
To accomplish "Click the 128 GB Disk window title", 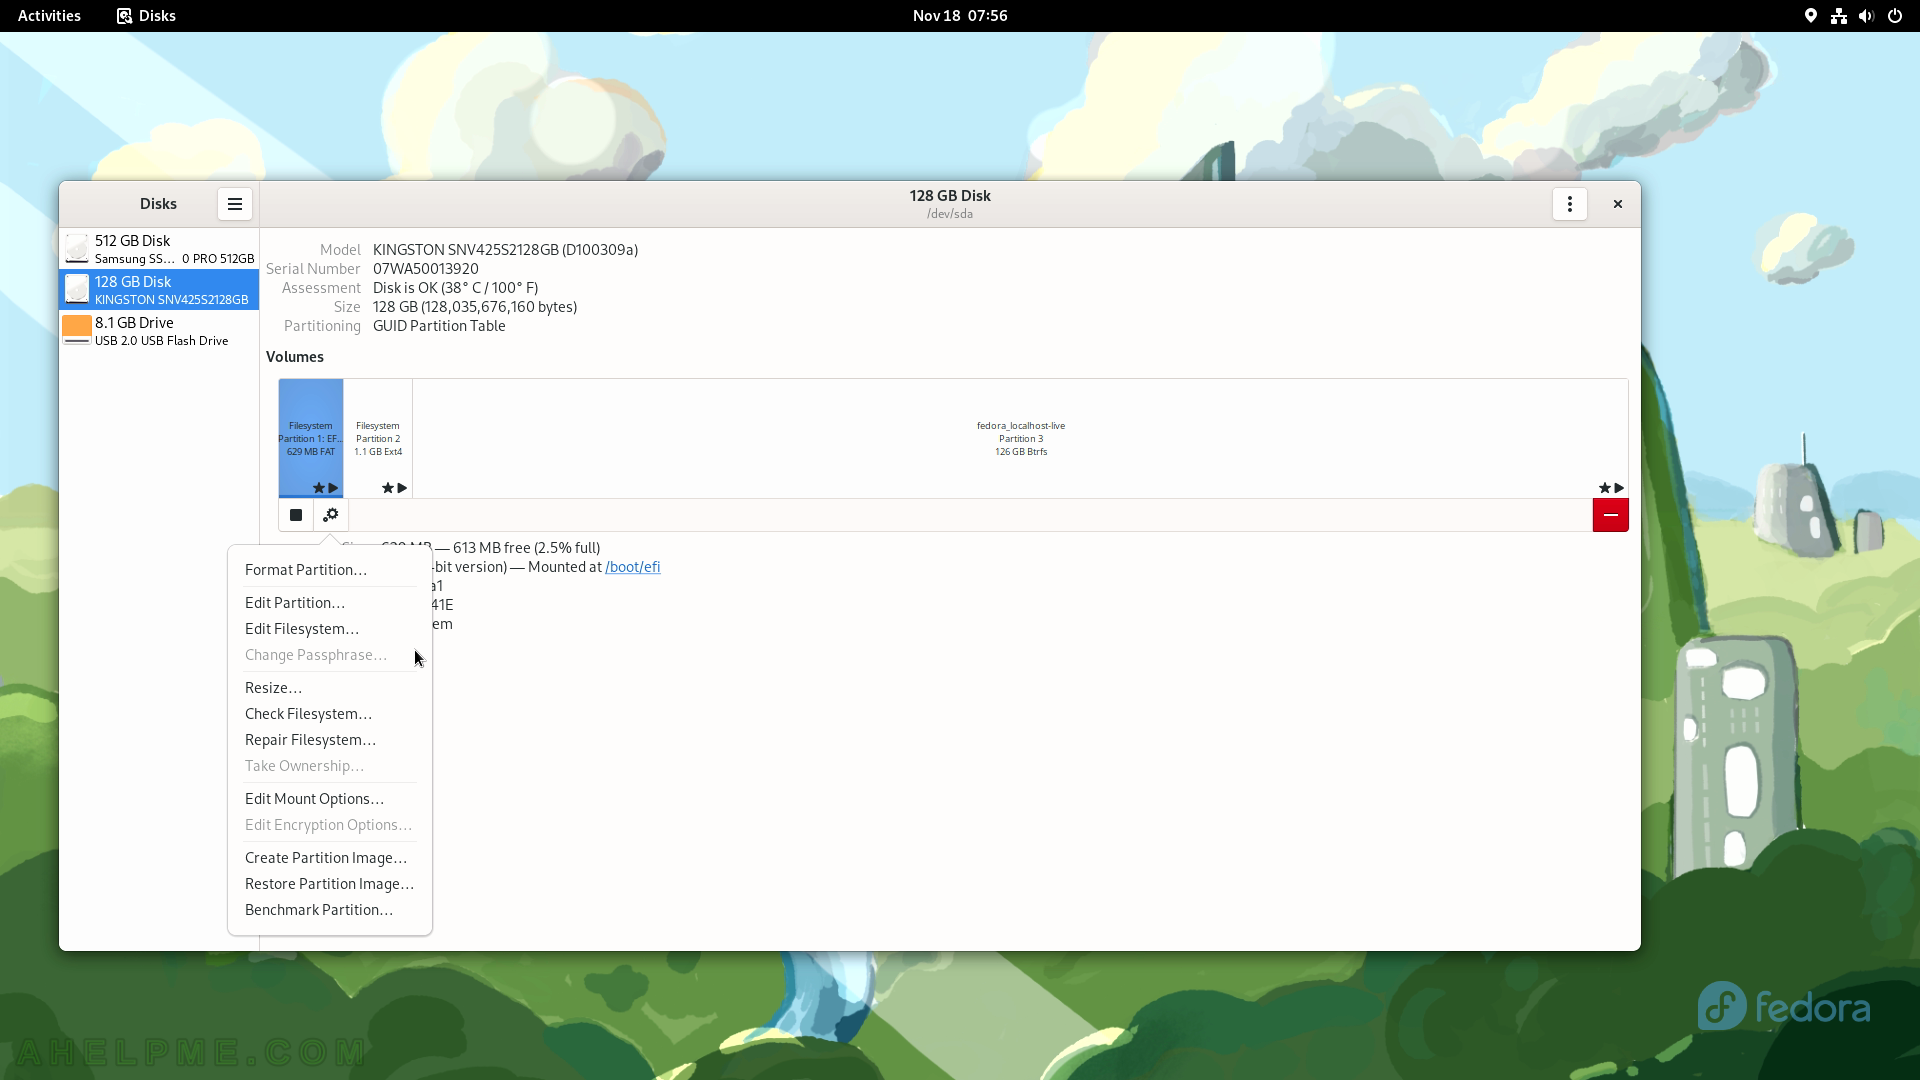I will pyautogui.click(x=950, y=196).
